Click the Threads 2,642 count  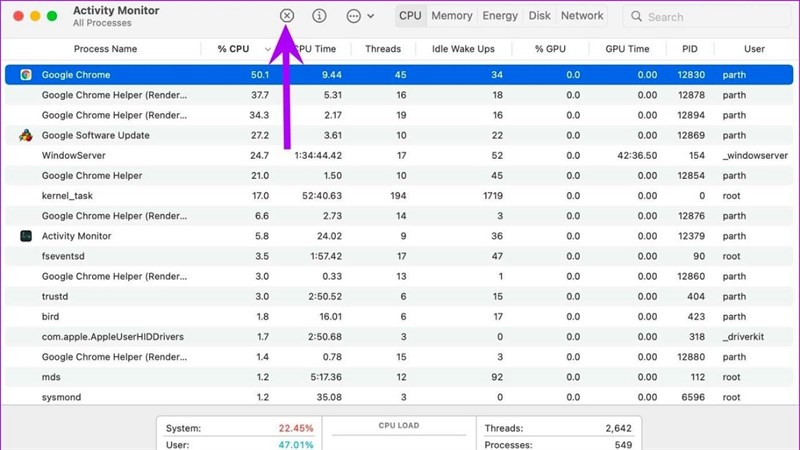tap(618, 428)
